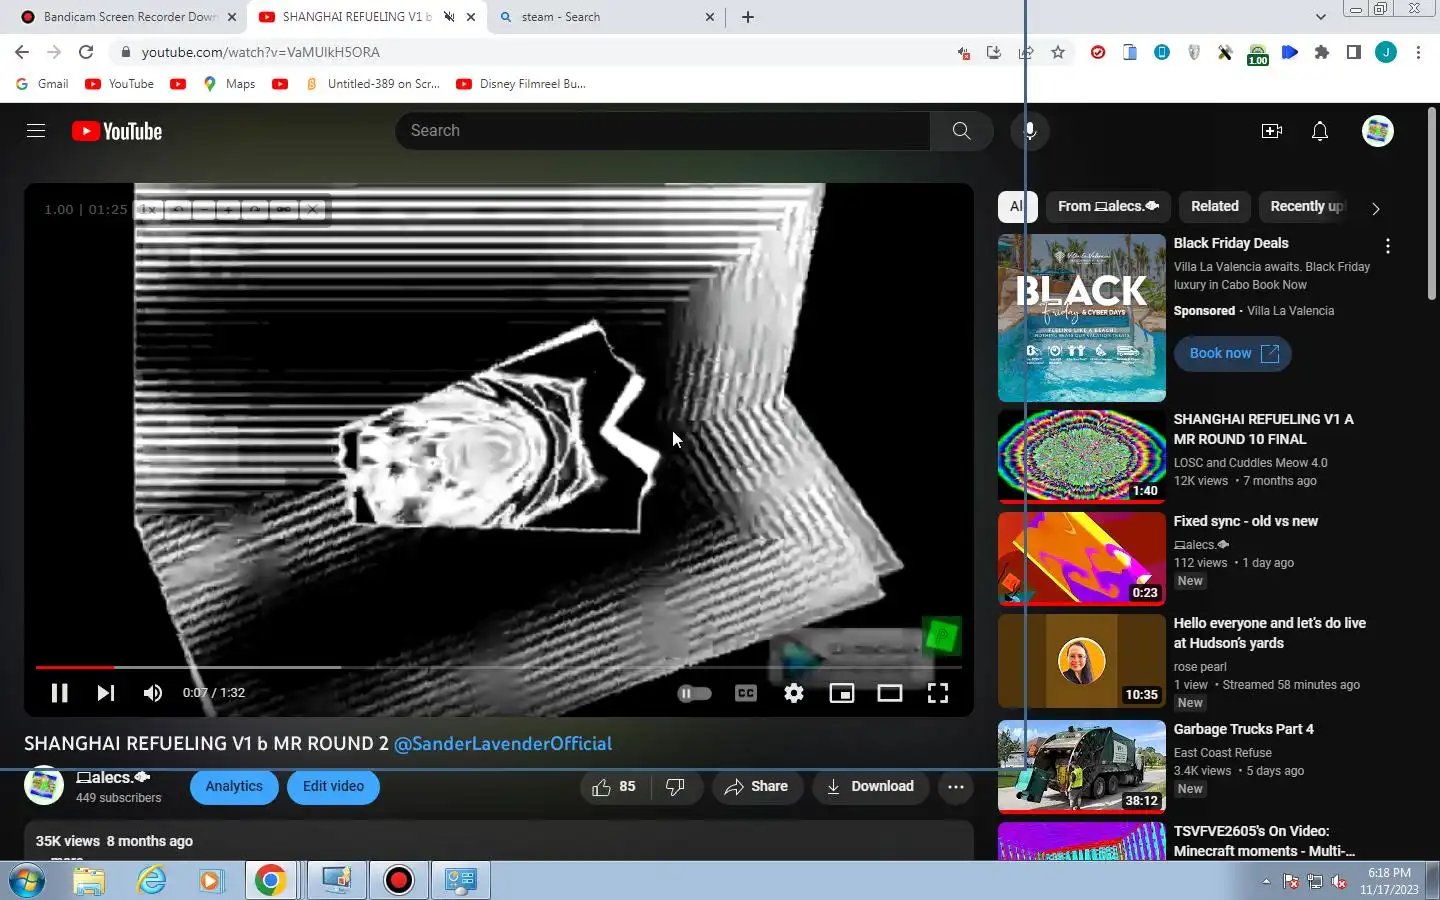Open the Gmail bookmark
The image size is (1440, 900).
point(43,84)
